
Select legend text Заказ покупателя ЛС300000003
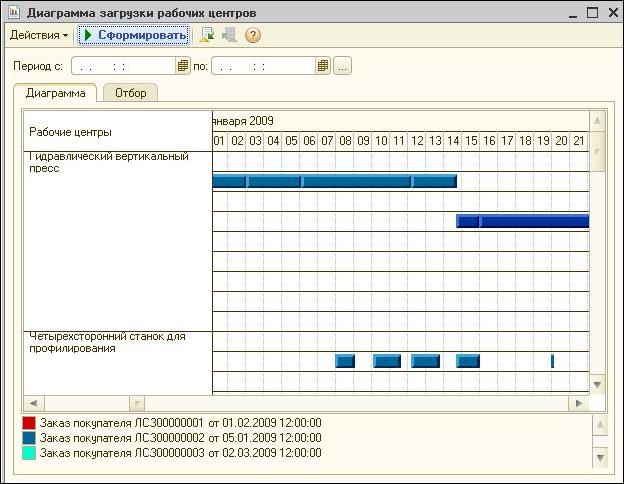pos(122,453)
